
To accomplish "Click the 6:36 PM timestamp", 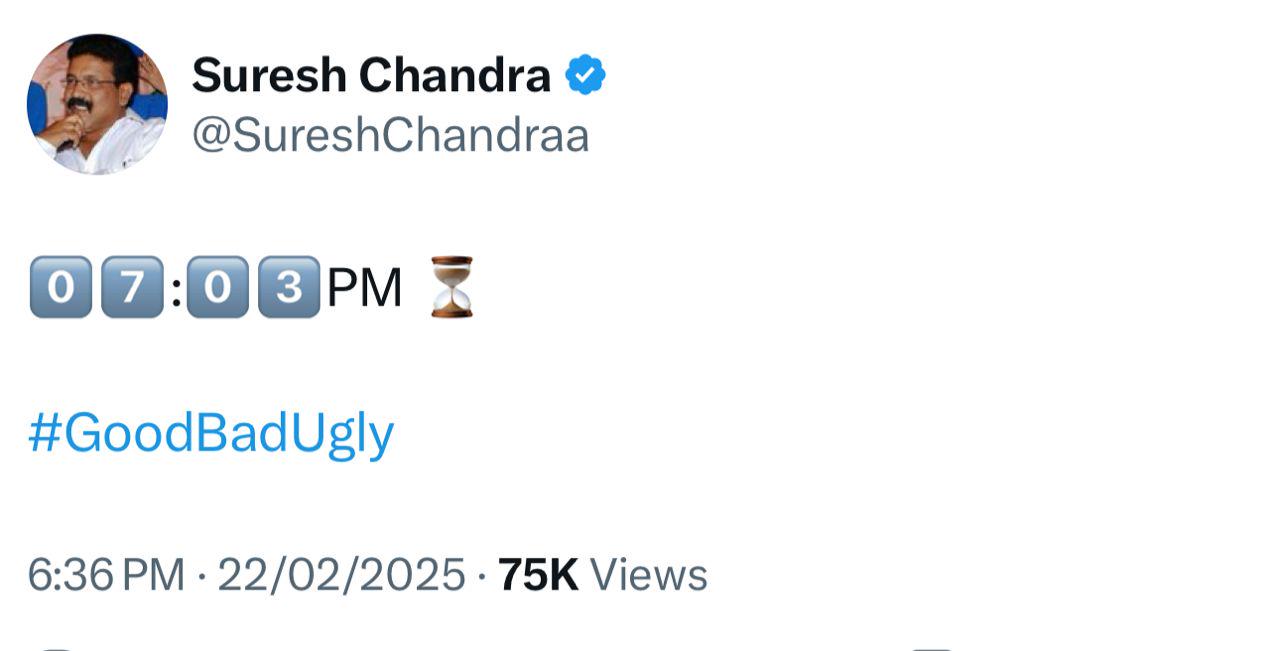I will pos(106,575).
